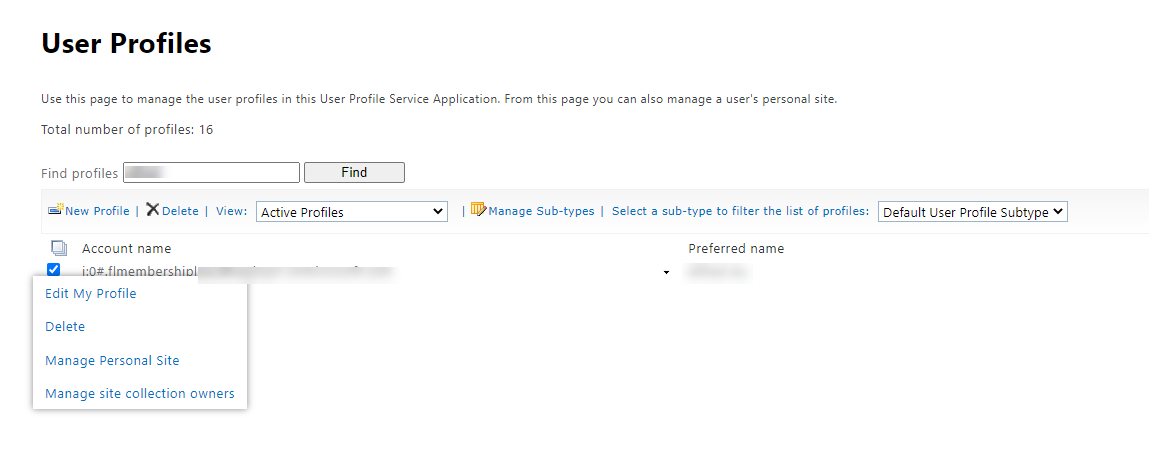Click the Manage Sub-types icon

478,210
